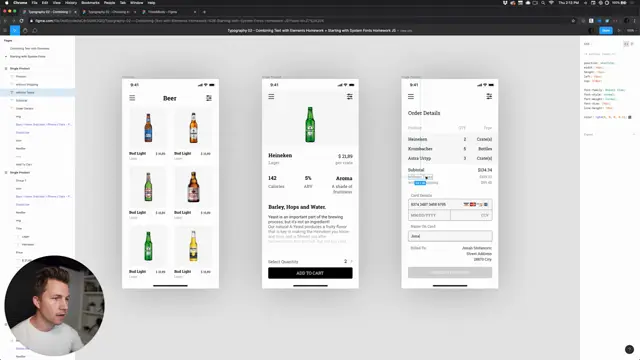This screenshot has width=640, height=360.
Task: Click the blue Share button
Action: [606, 31]
